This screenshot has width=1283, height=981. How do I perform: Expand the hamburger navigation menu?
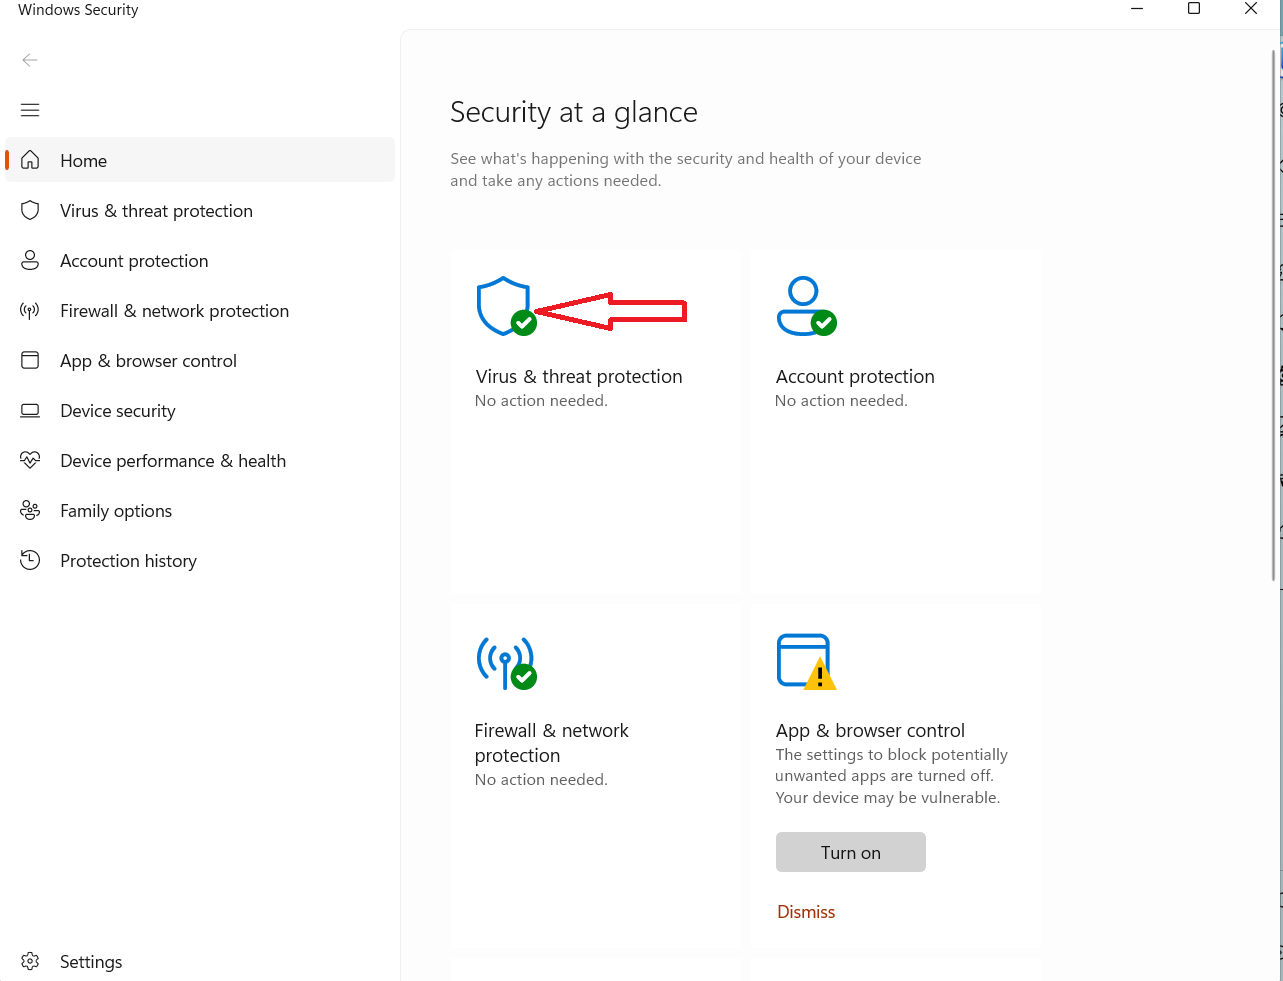(x=30, y=110)
